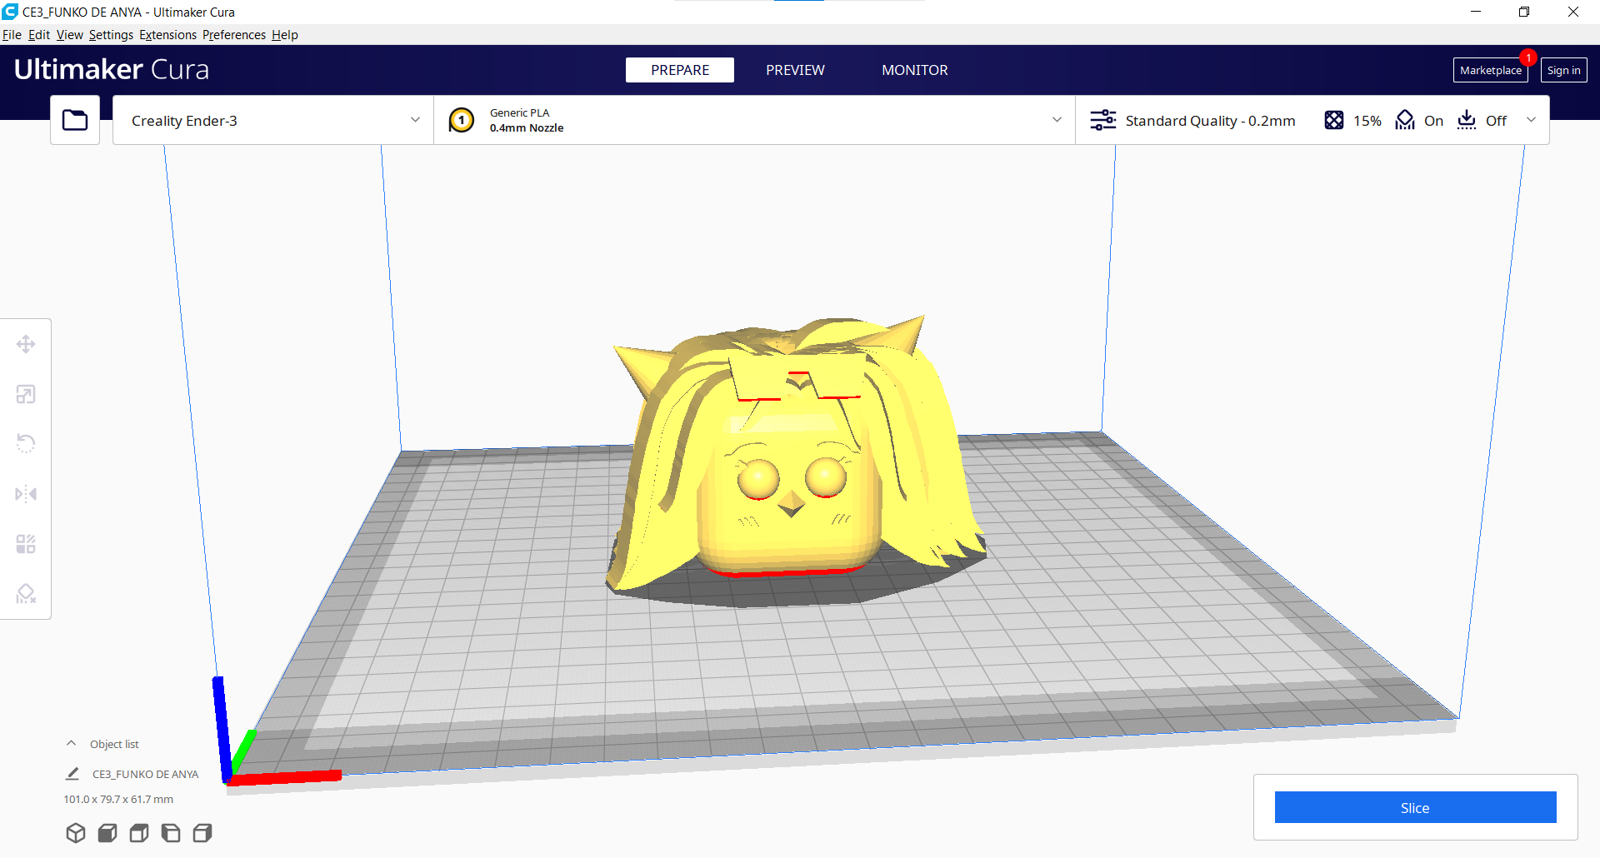
Task: Open Per Model Settings tool
Action: (26, 544)
